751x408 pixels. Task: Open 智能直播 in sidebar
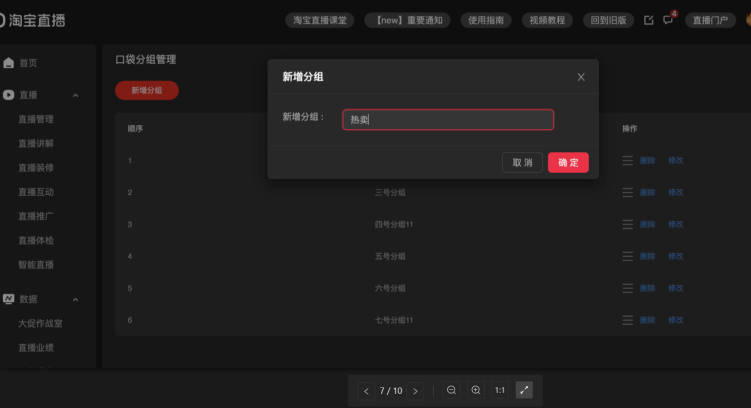(x=36, y=265)
